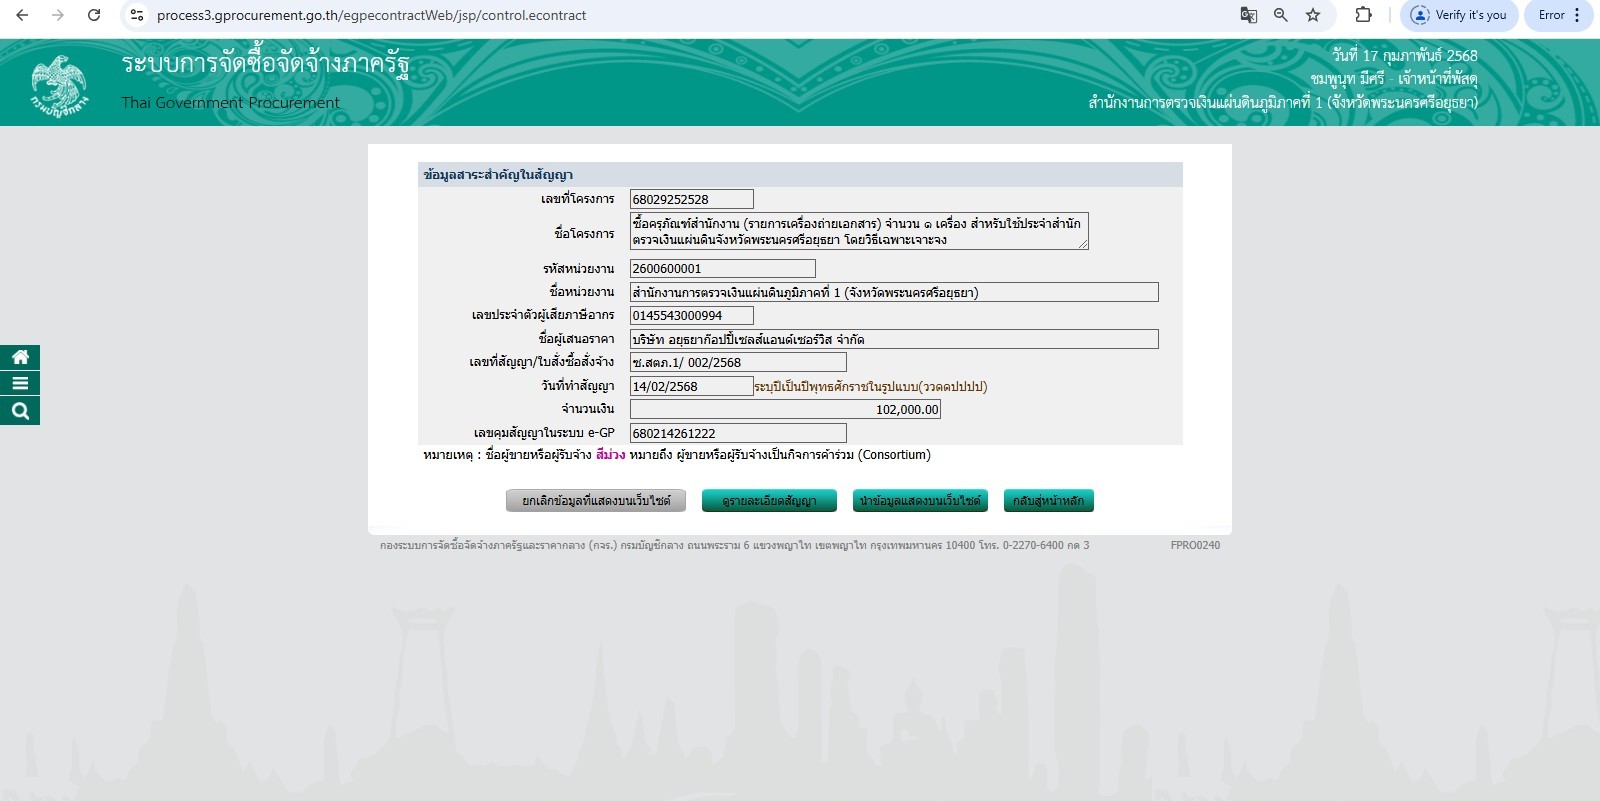Viewport: 1600px width, 801px height.
Task: View site information icon beside the URL
Action: (138, 15)
